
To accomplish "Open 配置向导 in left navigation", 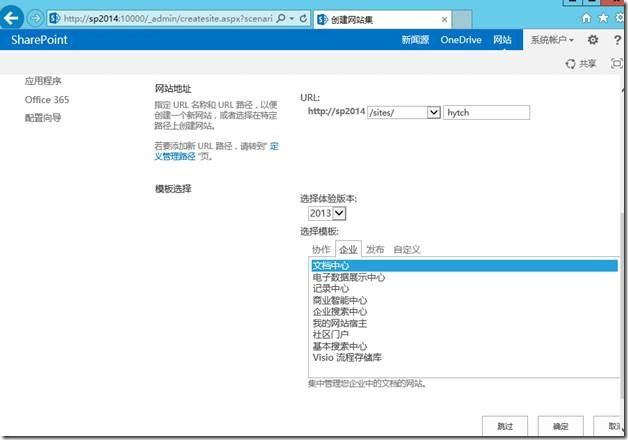I will point(43,118).
